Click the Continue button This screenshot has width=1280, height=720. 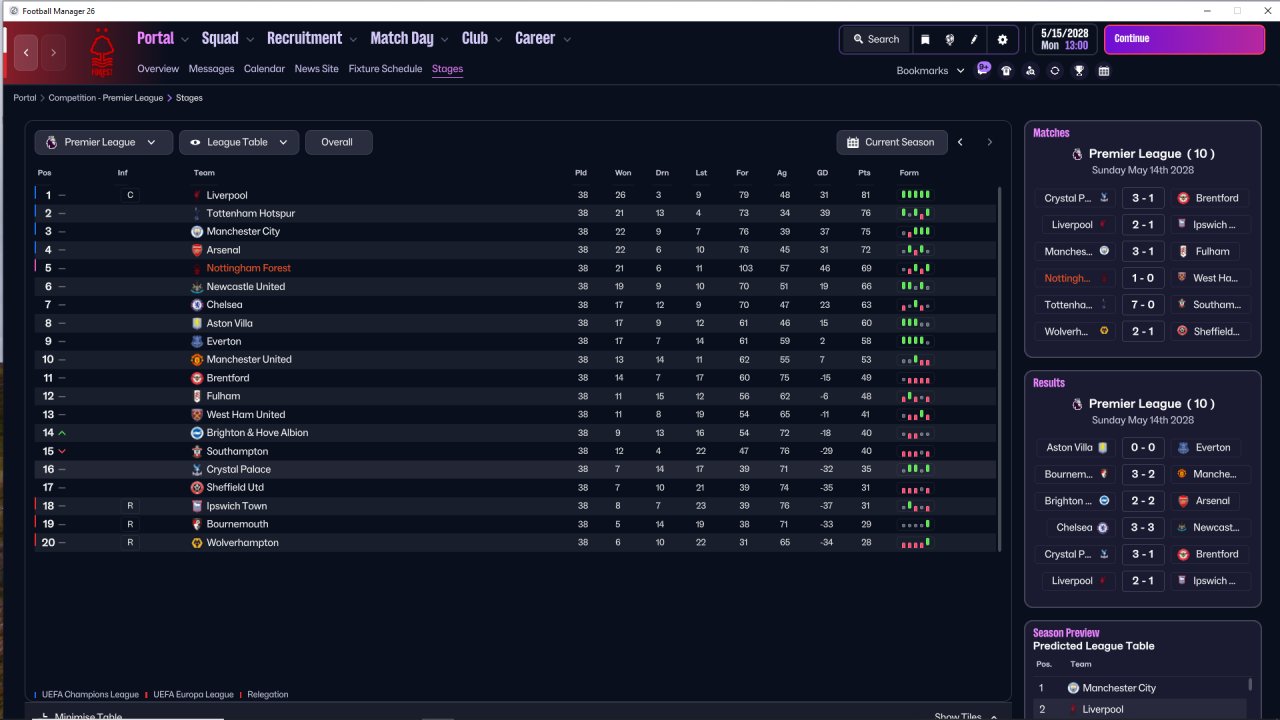coord(1184,39)
